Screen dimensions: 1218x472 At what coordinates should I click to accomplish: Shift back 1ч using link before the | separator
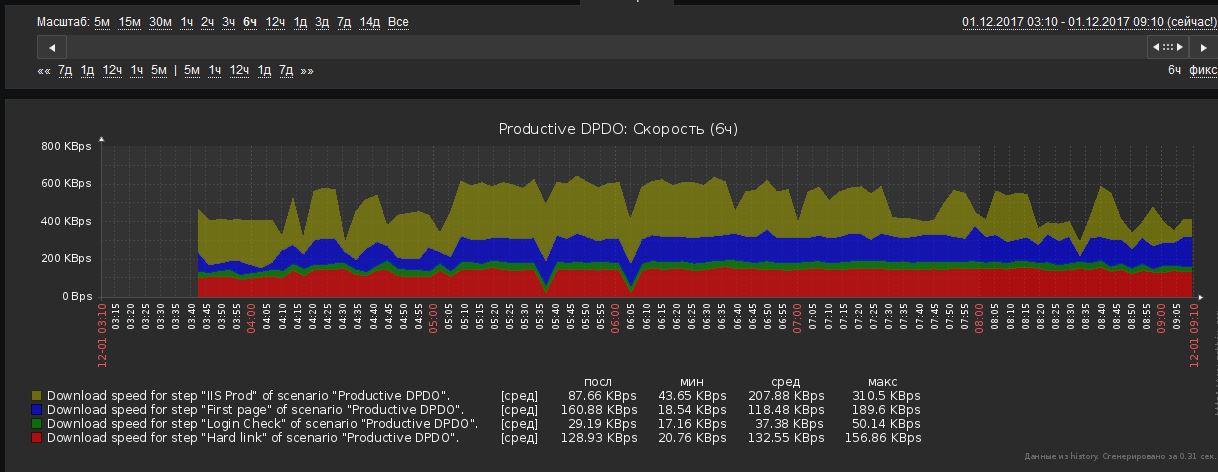pyautogui.click(x=137, y=70)
